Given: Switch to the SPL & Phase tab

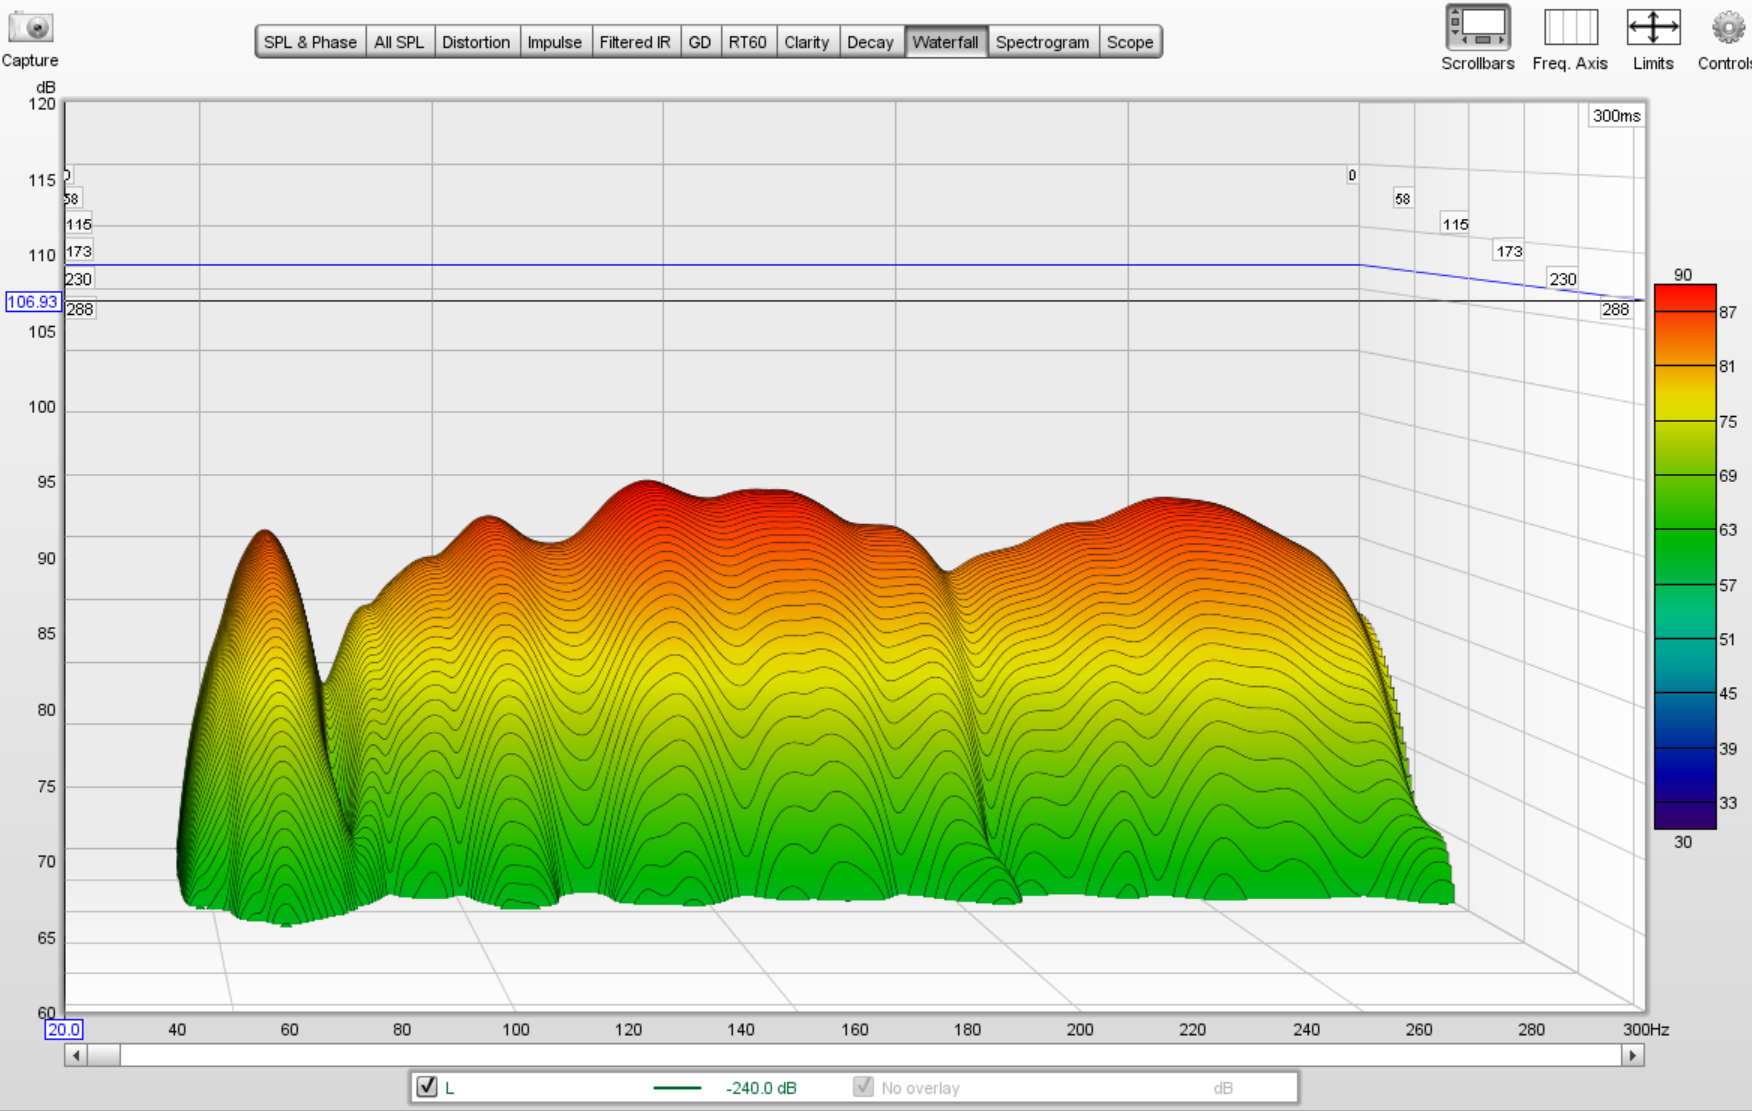Looking at the screenshot, I should (310, 42).
